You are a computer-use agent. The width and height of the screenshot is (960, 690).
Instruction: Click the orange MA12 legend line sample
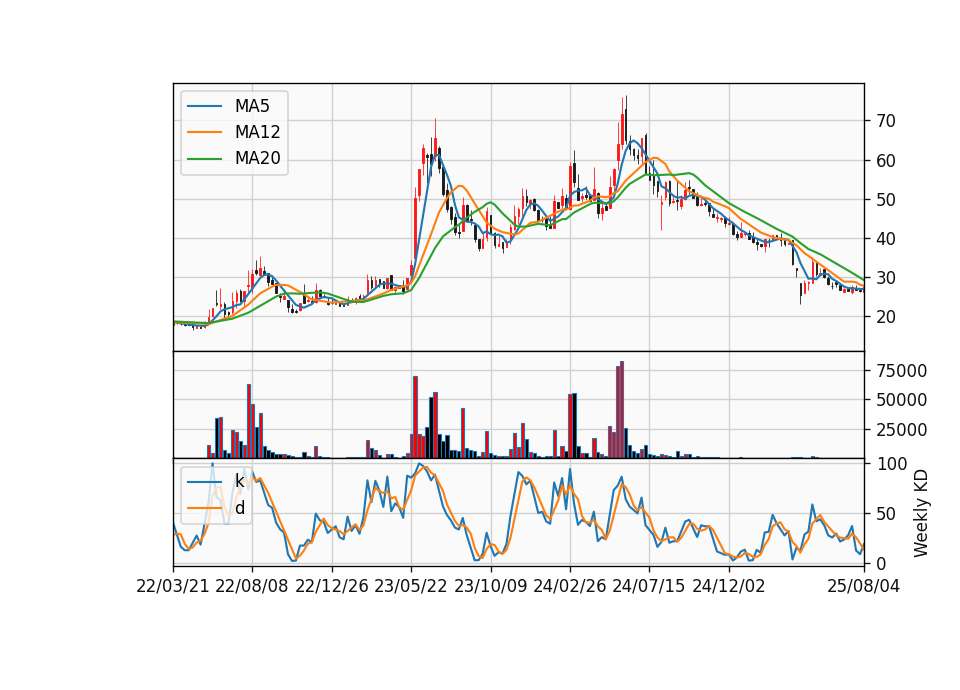pos(204,132)
